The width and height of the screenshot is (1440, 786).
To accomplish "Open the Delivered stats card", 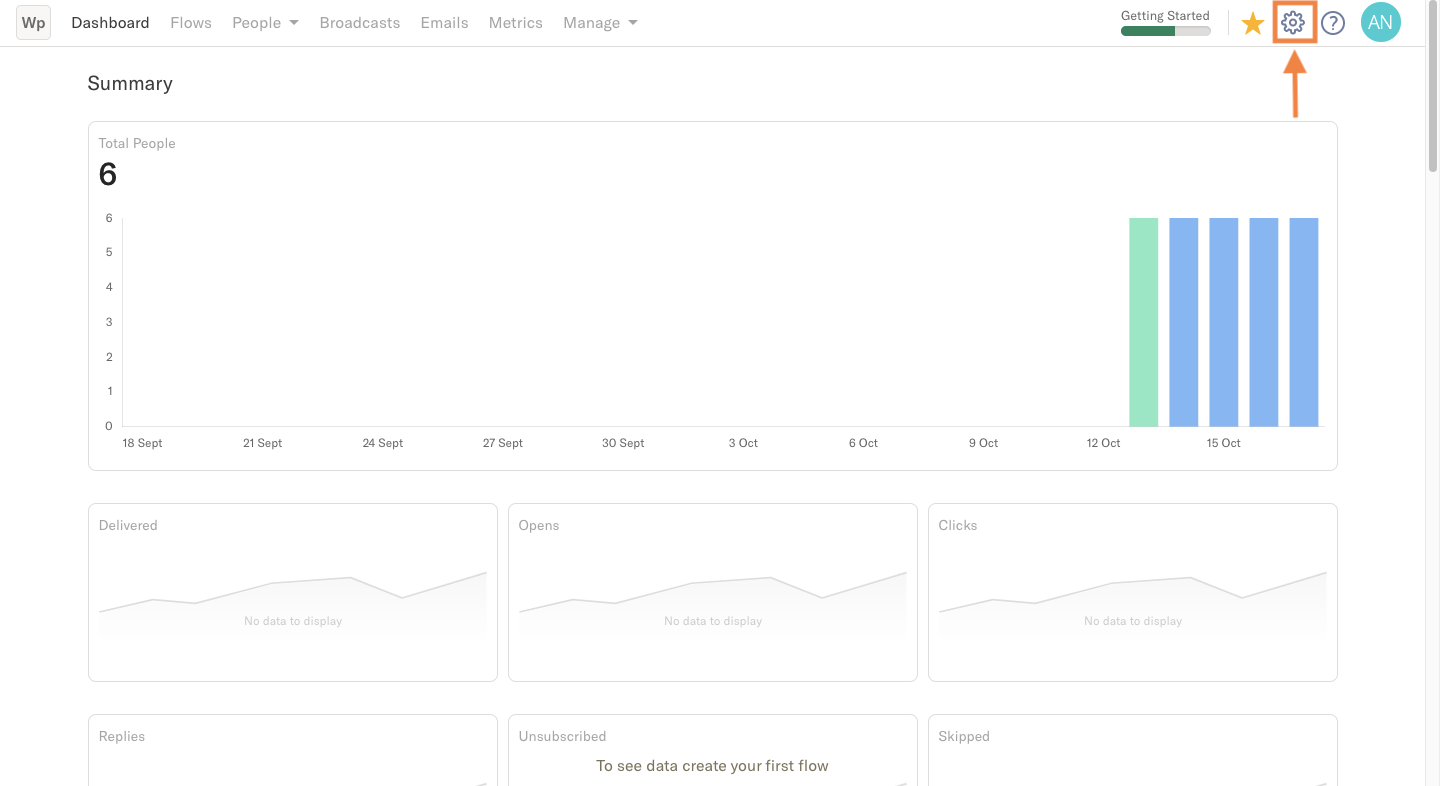I will point(293,592).
